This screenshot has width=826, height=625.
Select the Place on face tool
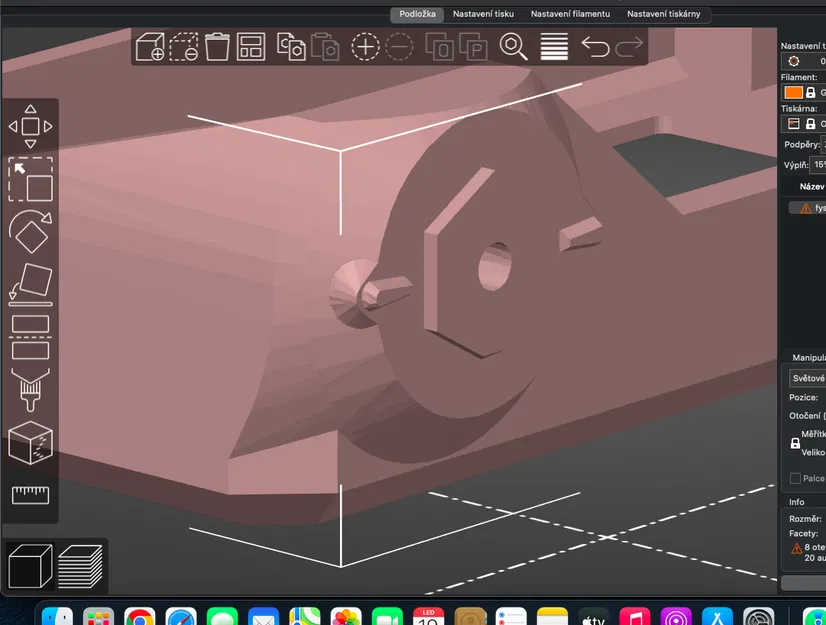pos(31,285)
